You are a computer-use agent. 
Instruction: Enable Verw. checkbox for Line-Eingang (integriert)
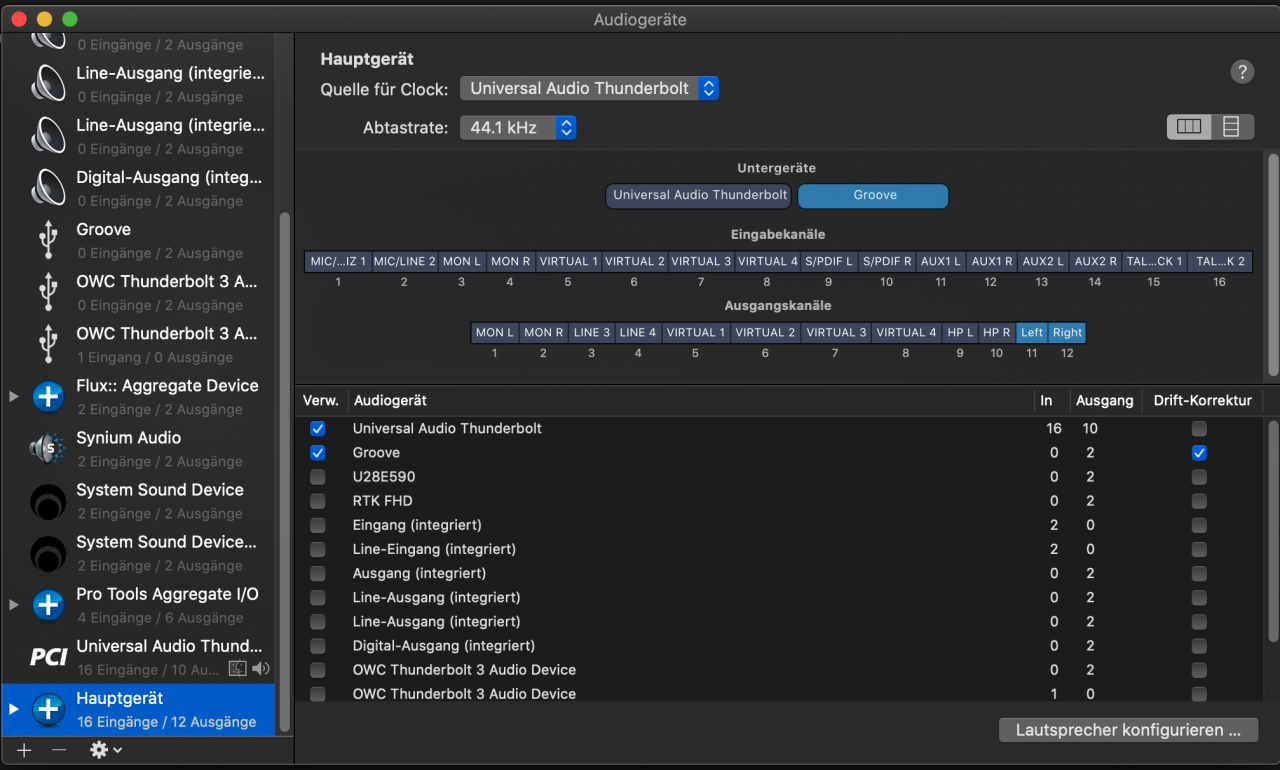(318, 549)
